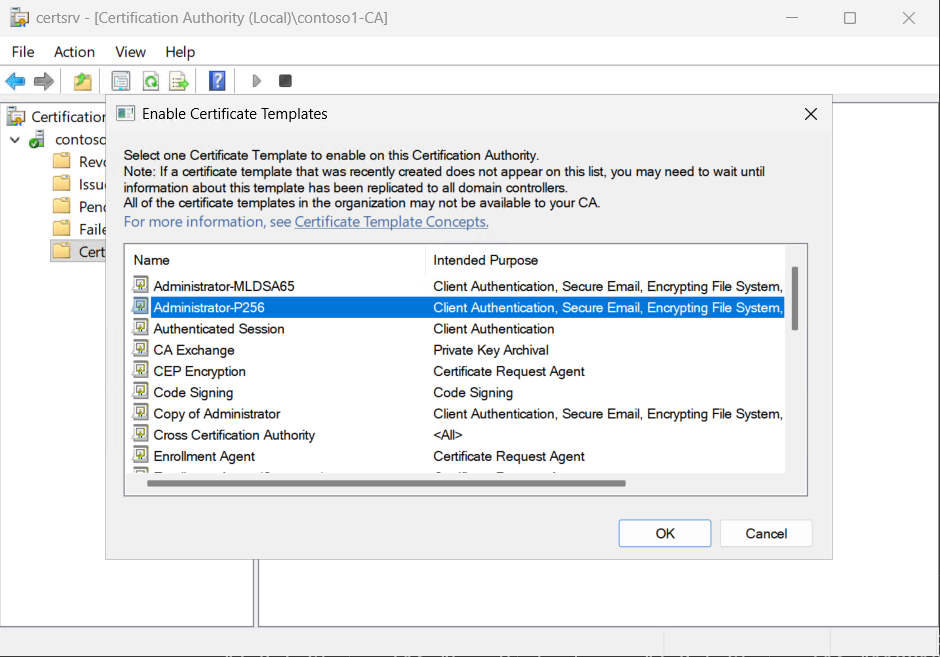940x657 pixels.
Task: Click the vertical scrollbar thumb in template list
Action: tap(795, 299)
